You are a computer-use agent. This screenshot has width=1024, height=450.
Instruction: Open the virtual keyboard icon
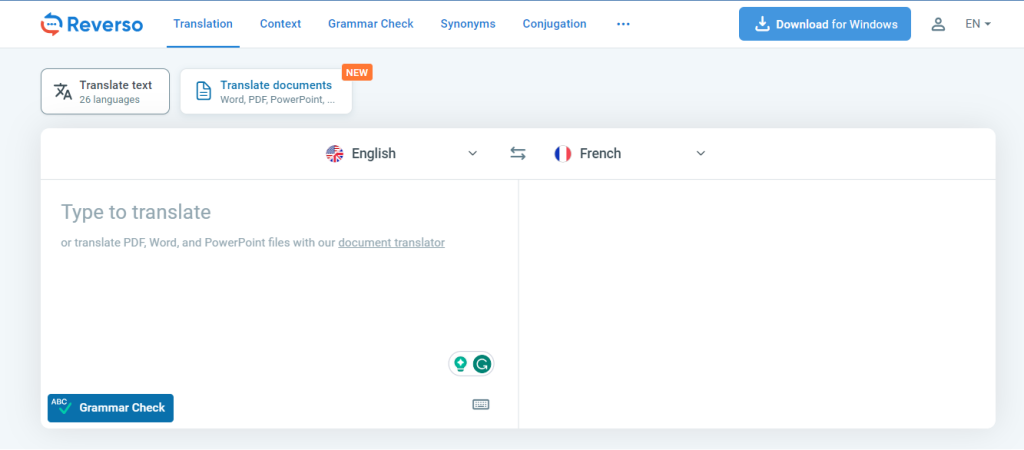(481, 405)
